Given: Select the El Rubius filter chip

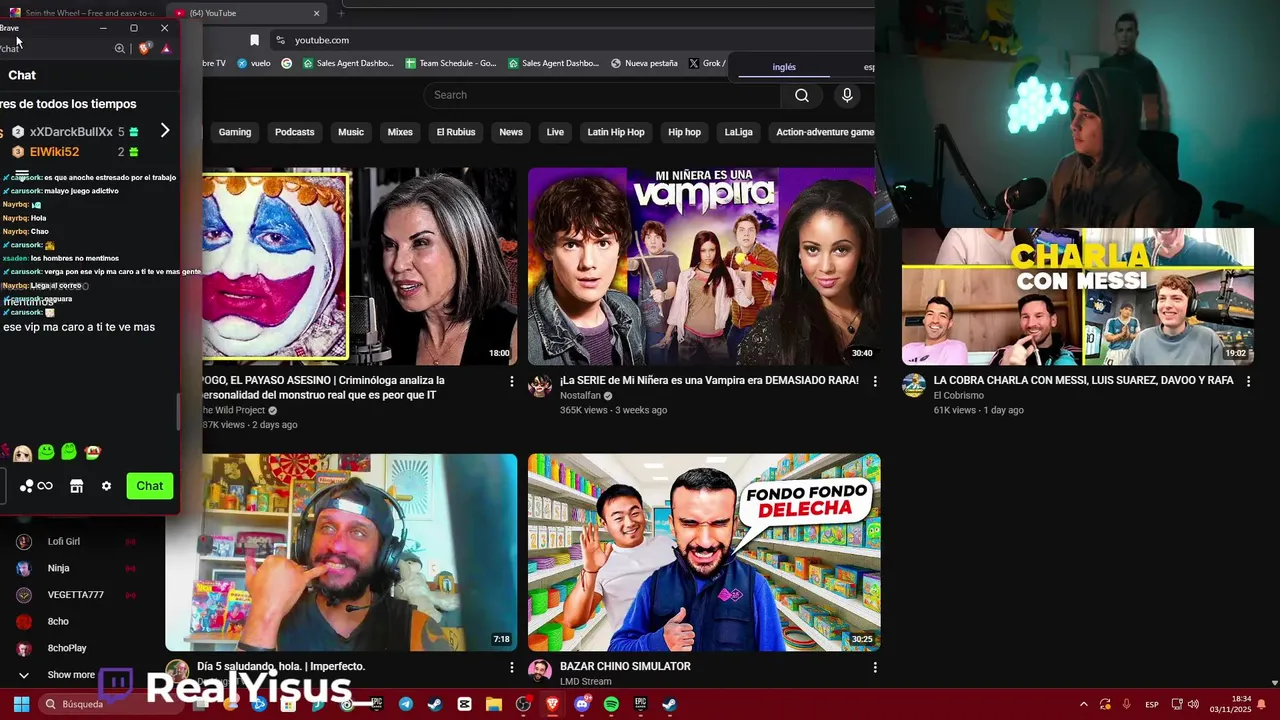Looking at the screenshot, I should click(x=456, y=132).
